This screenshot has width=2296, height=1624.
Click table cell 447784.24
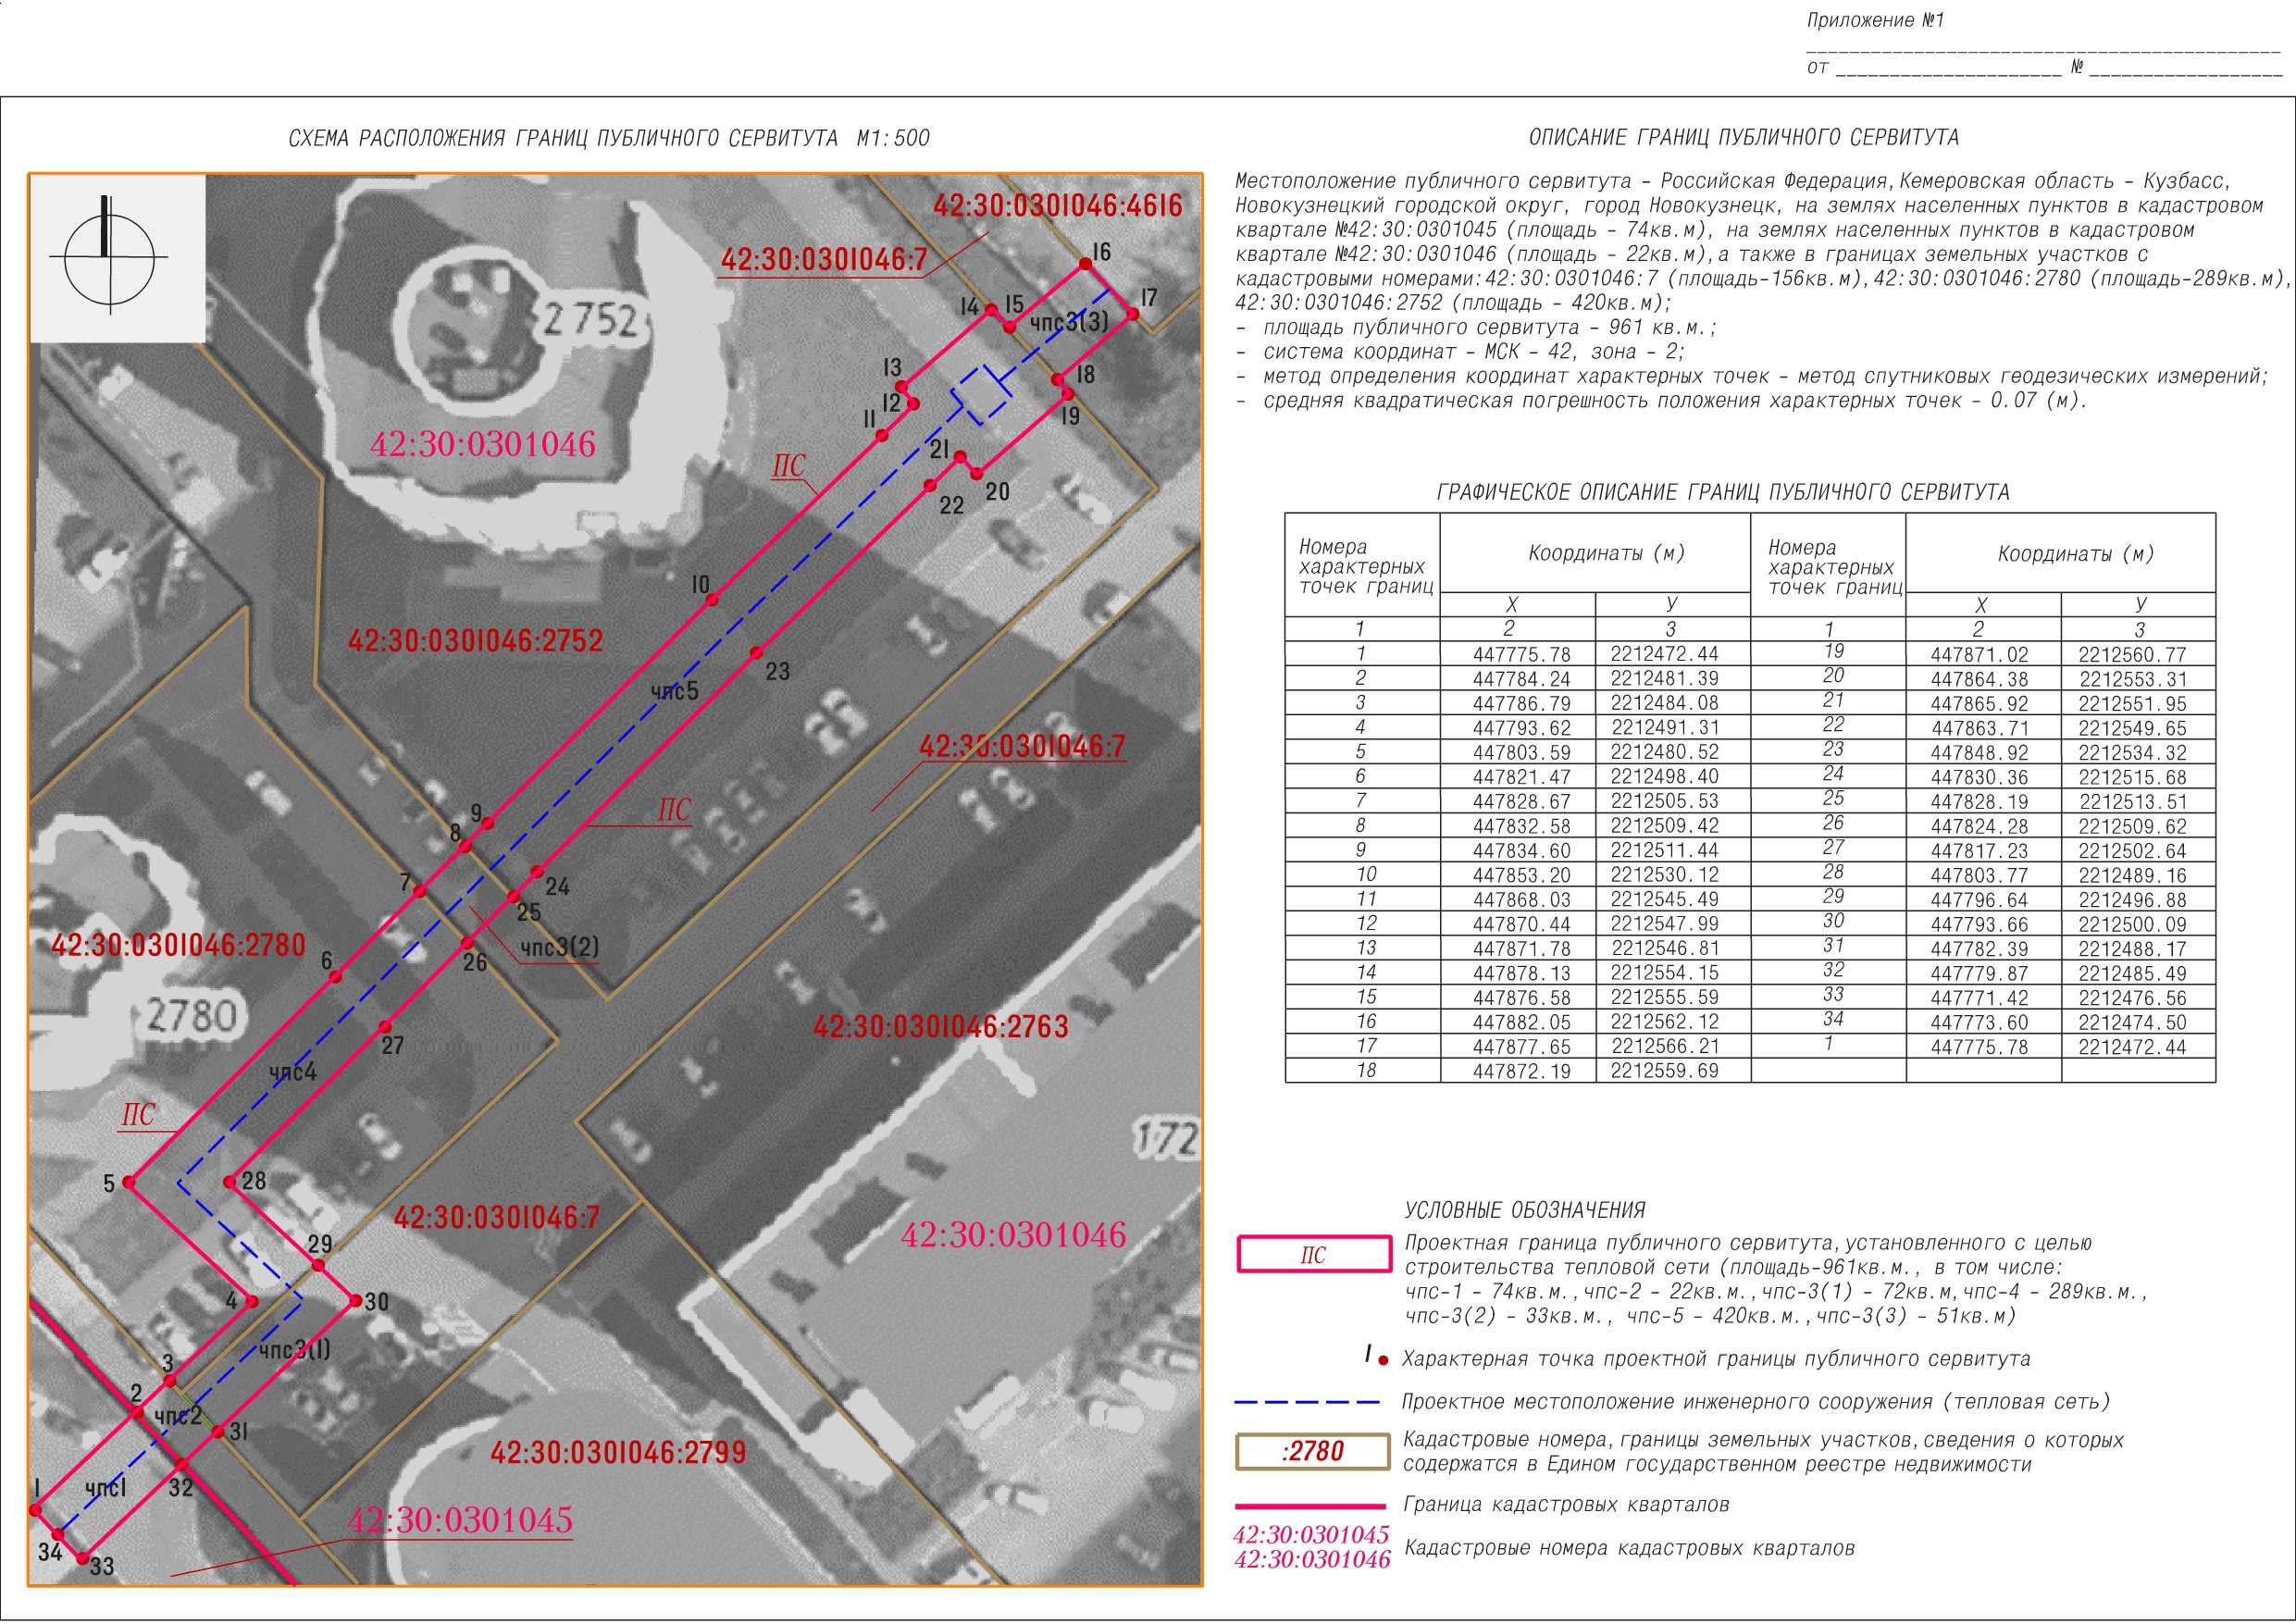1521,679
